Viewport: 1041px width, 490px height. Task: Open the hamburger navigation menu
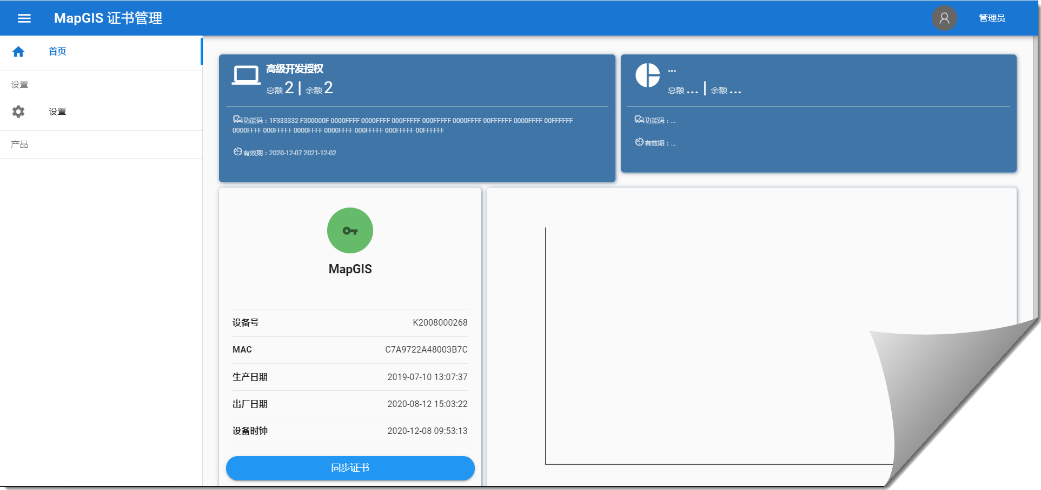tap(25, 18)
